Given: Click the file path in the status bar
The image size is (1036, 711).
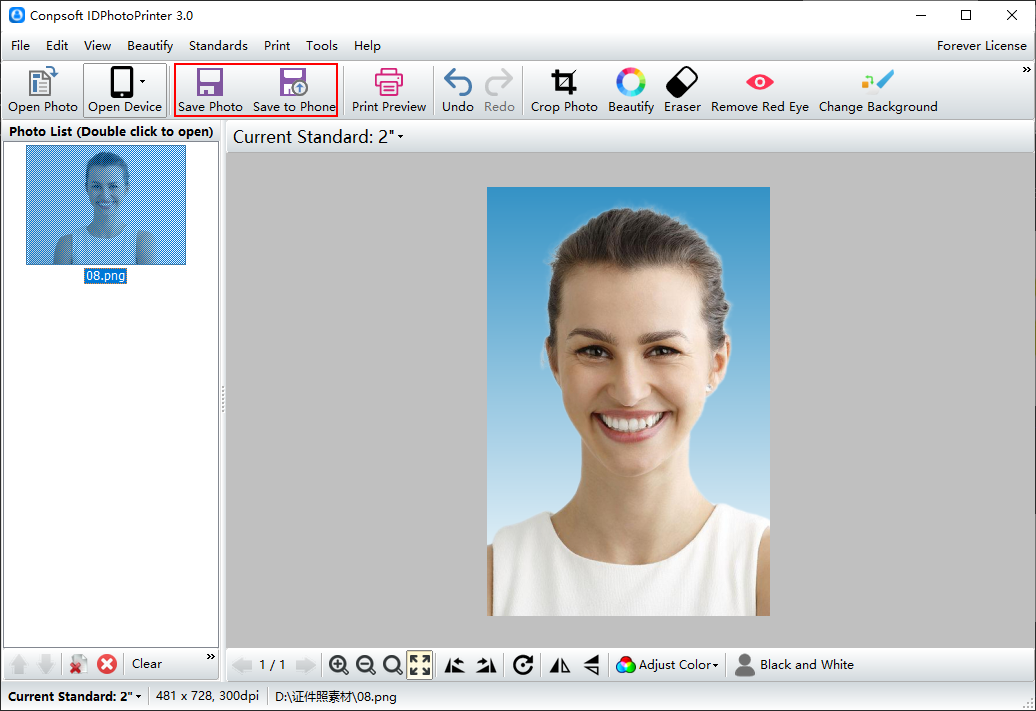Looking at the screenshot, I should (336, 696).
